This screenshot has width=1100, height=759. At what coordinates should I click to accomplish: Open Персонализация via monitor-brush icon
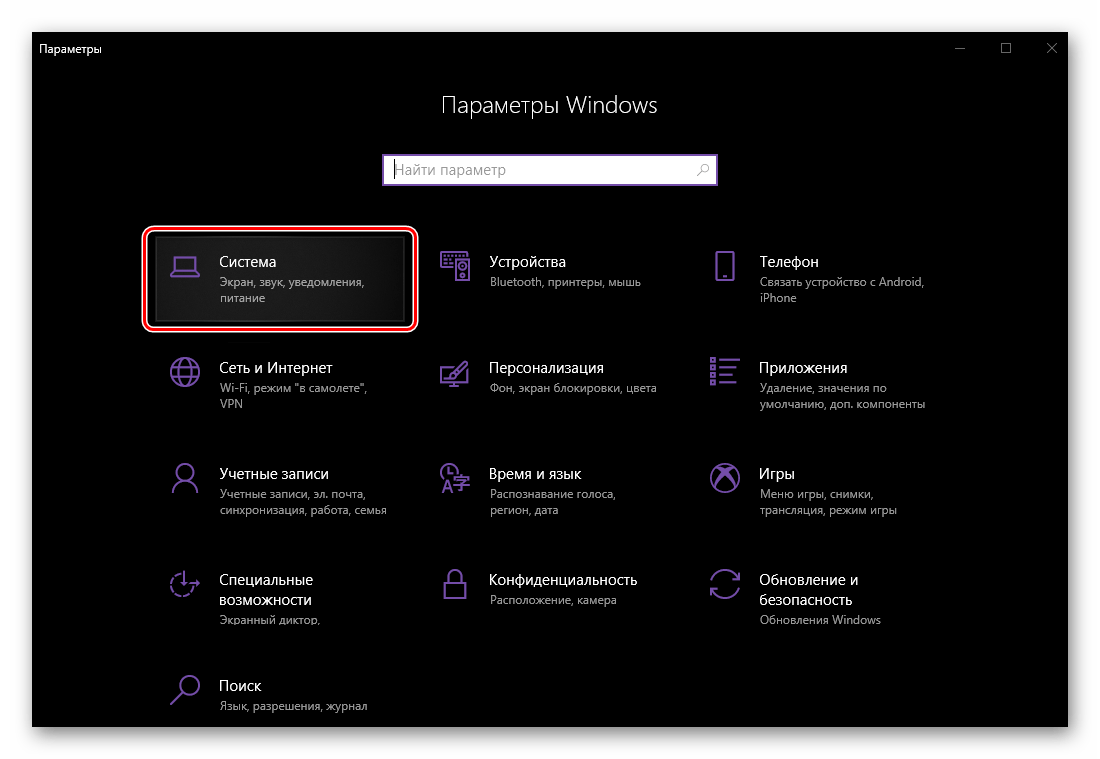455,372
